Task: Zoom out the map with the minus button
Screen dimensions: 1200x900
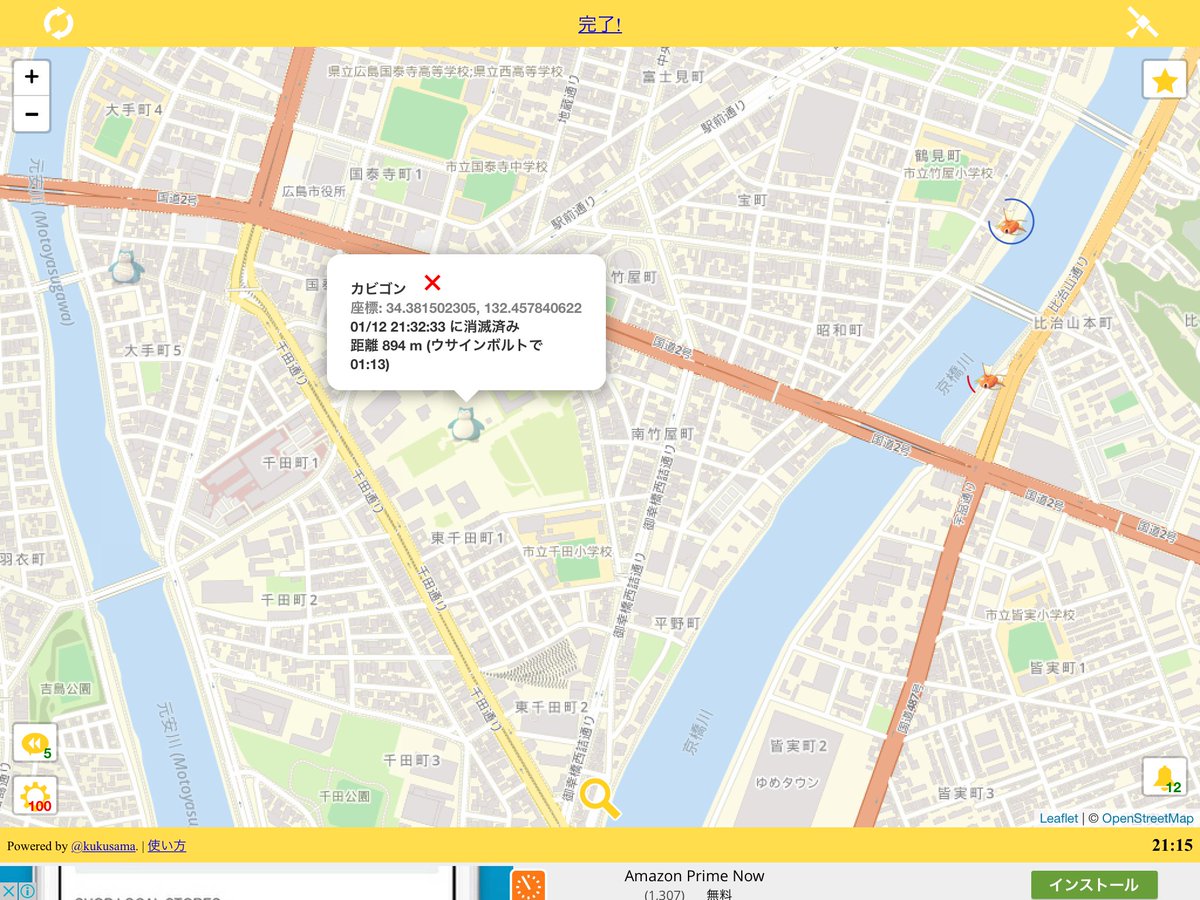Action: (32, 114)
